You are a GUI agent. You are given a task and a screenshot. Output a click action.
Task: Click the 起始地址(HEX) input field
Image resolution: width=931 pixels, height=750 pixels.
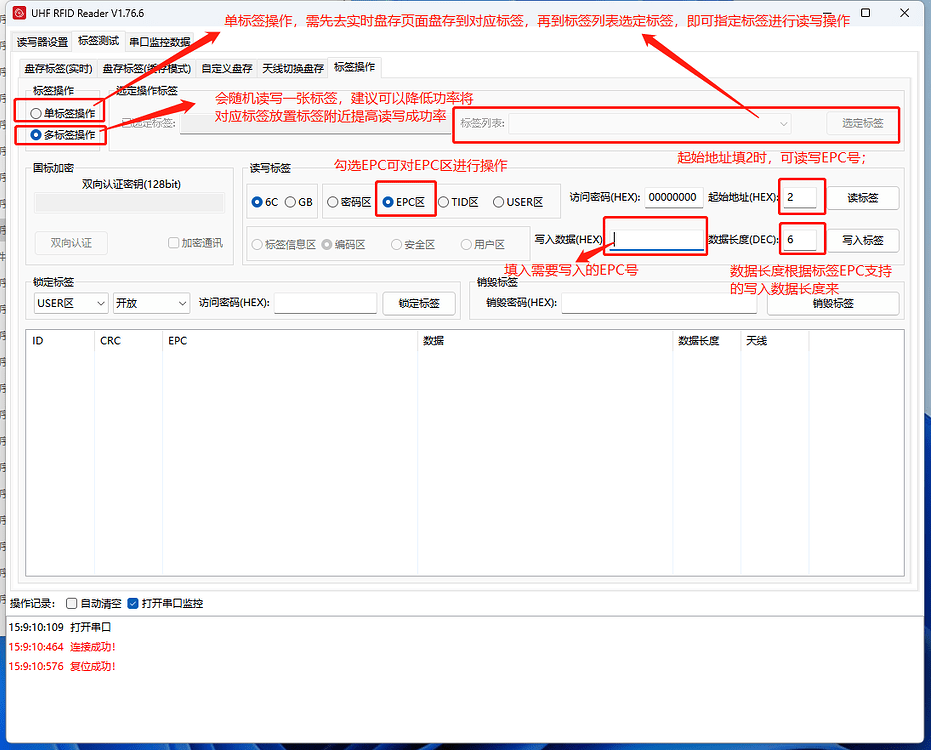pyautogui.click(x=800, y=197)
